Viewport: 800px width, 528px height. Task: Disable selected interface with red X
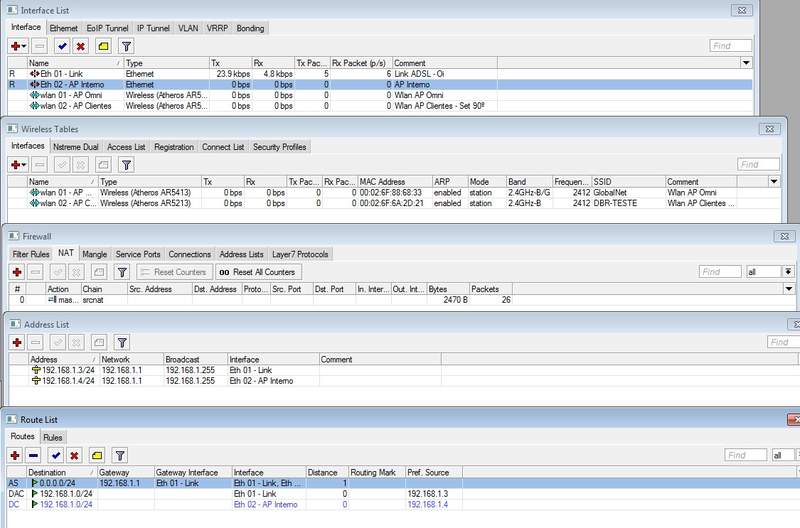[81, 46]
